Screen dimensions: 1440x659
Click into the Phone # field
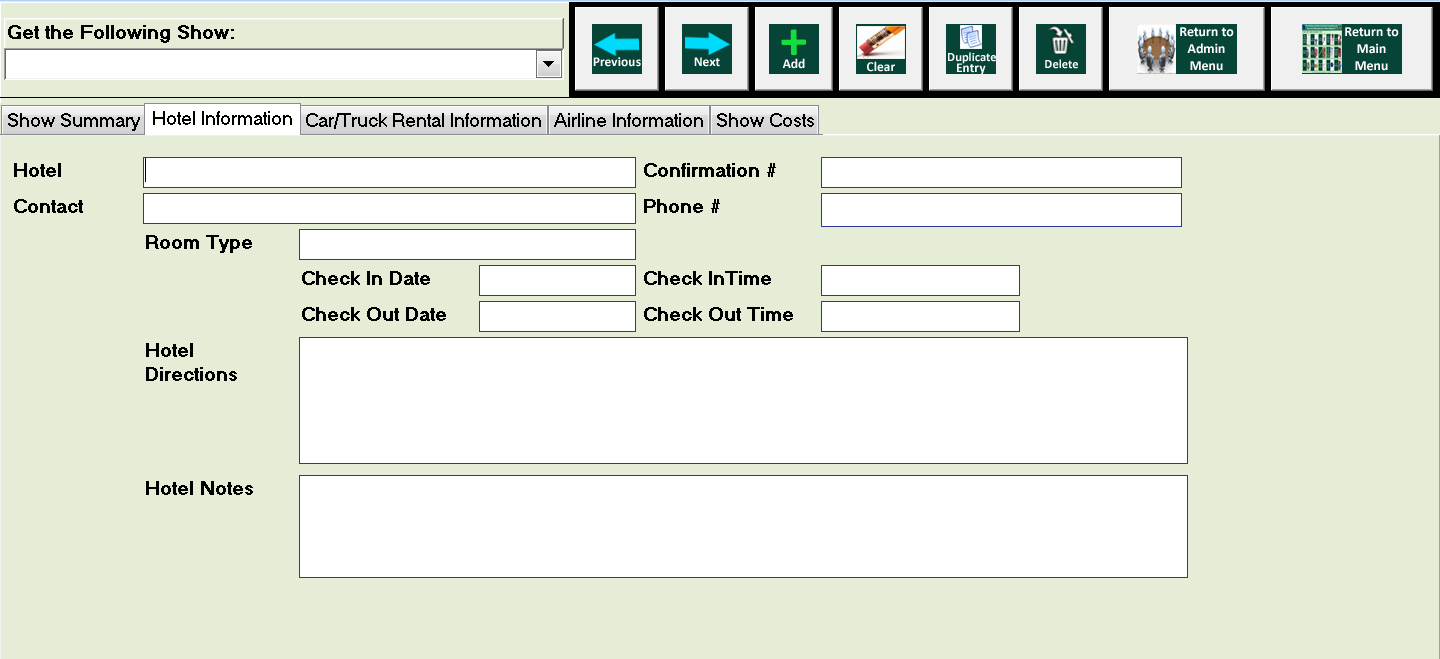pos(1001,210)
